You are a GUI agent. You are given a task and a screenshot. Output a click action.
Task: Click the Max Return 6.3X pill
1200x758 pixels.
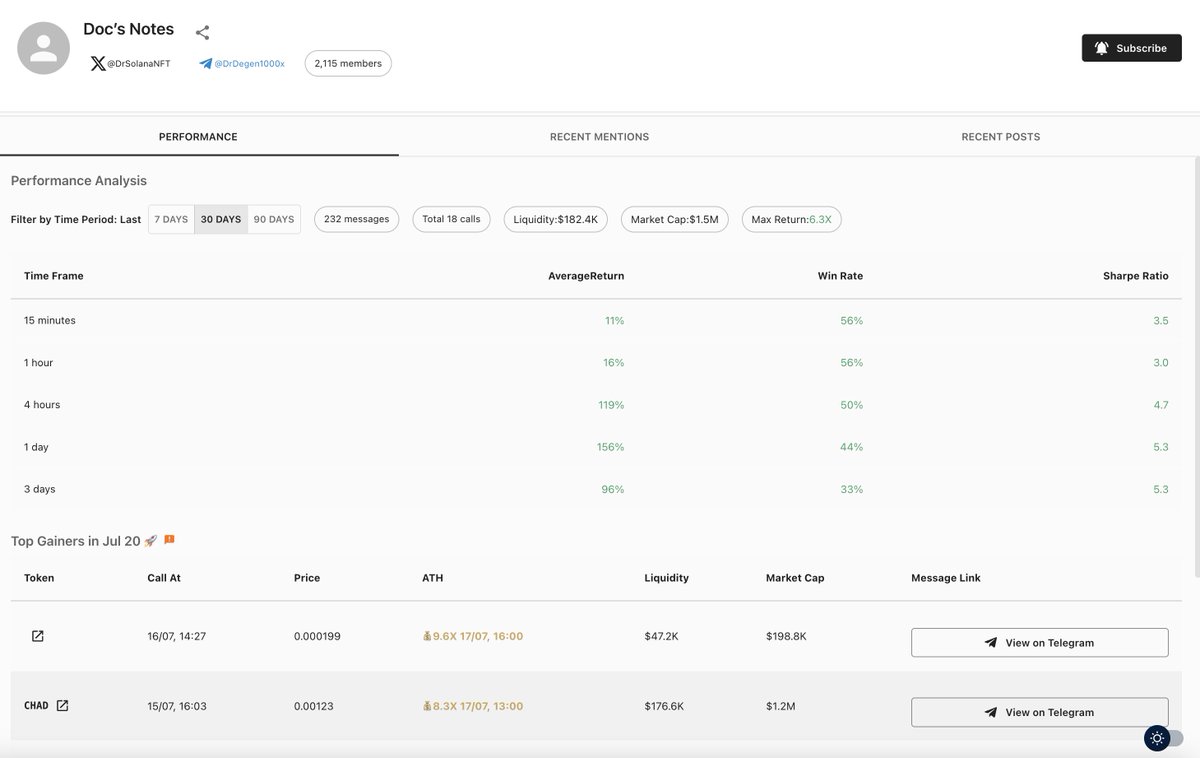click(791, 219)
